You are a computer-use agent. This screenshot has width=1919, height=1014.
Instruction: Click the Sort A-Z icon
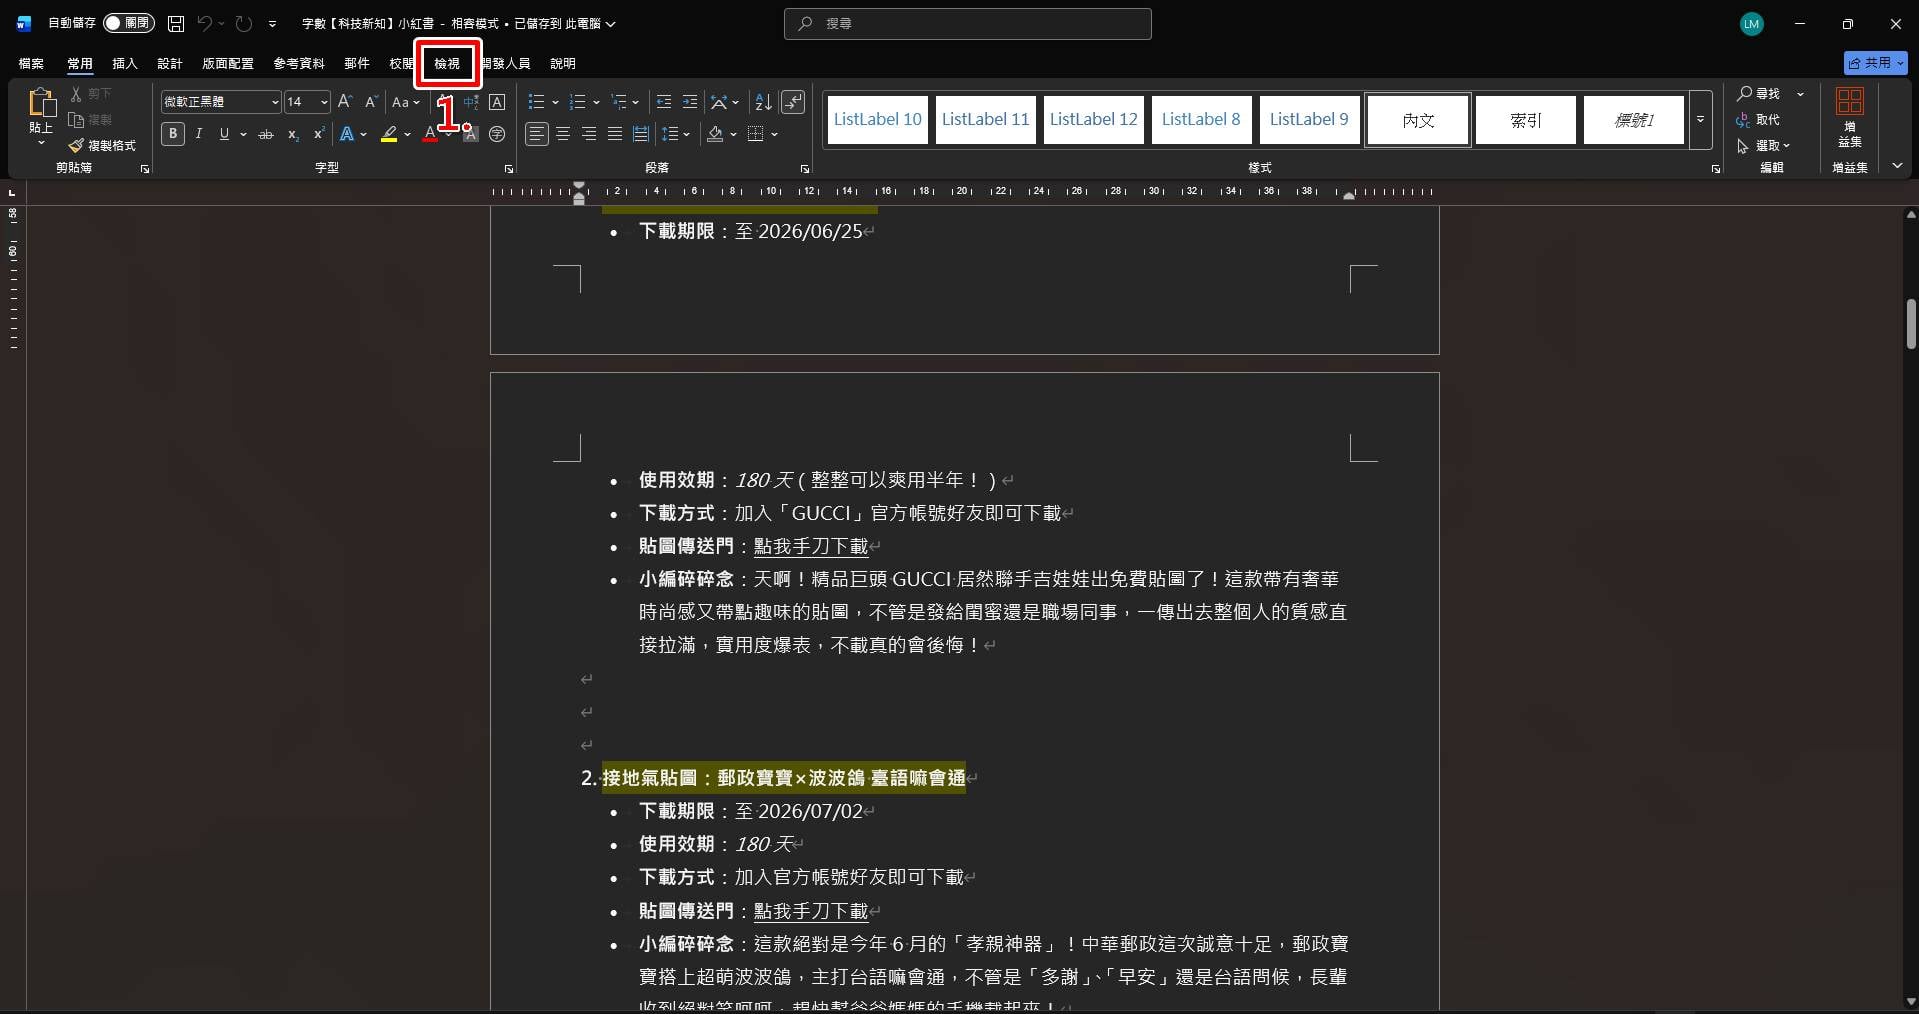click(763, 102)
